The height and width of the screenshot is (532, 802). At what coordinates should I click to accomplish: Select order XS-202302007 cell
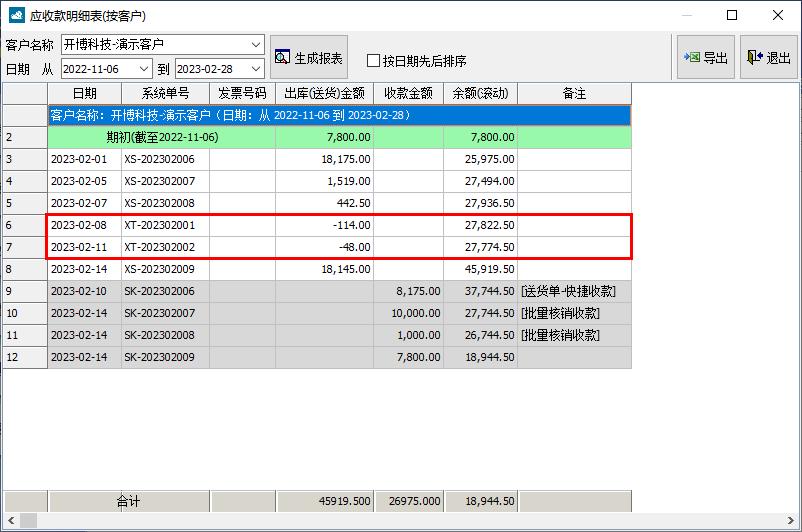pos(165,181)
